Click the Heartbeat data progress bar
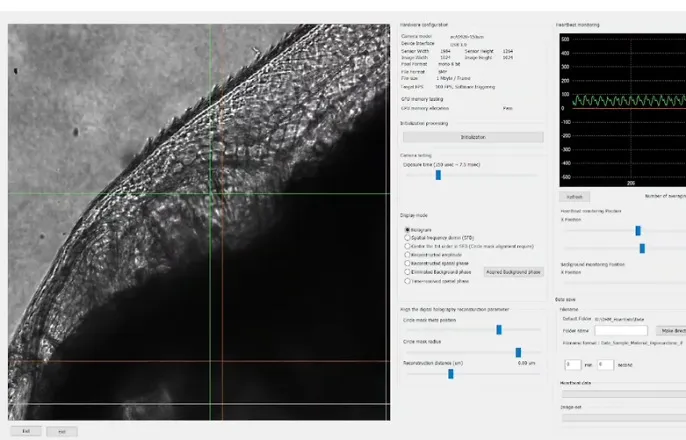This screenshot has height=440, width=686. 624,394
